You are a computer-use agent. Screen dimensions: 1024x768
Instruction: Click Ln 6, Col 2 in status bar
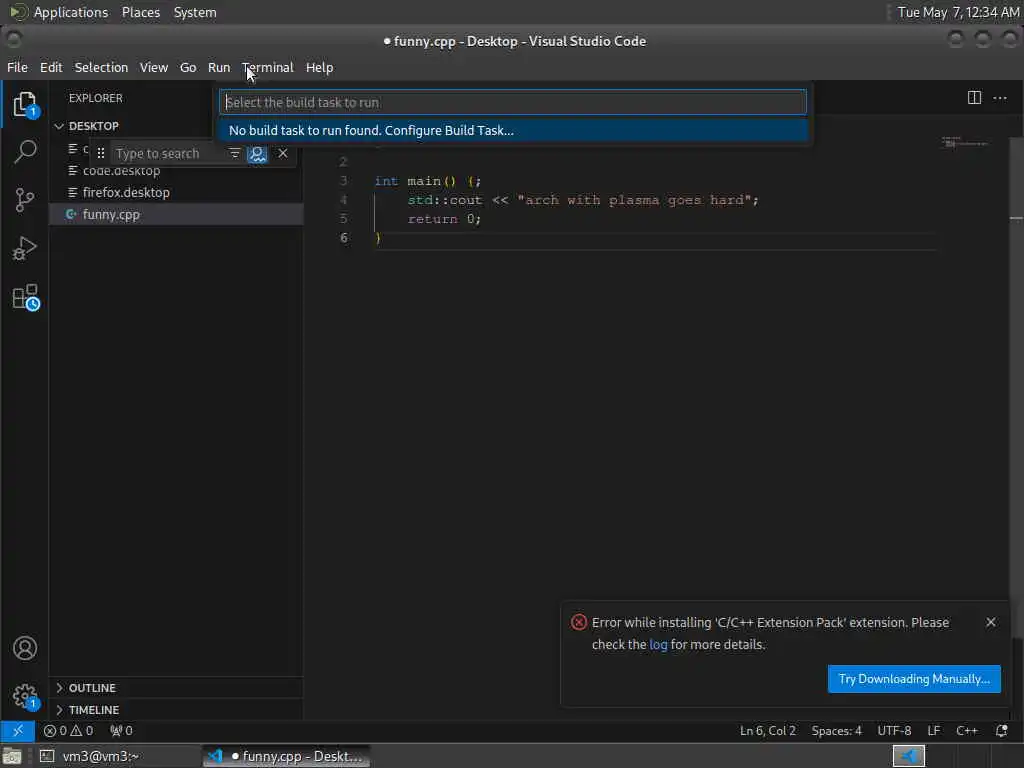767,730
